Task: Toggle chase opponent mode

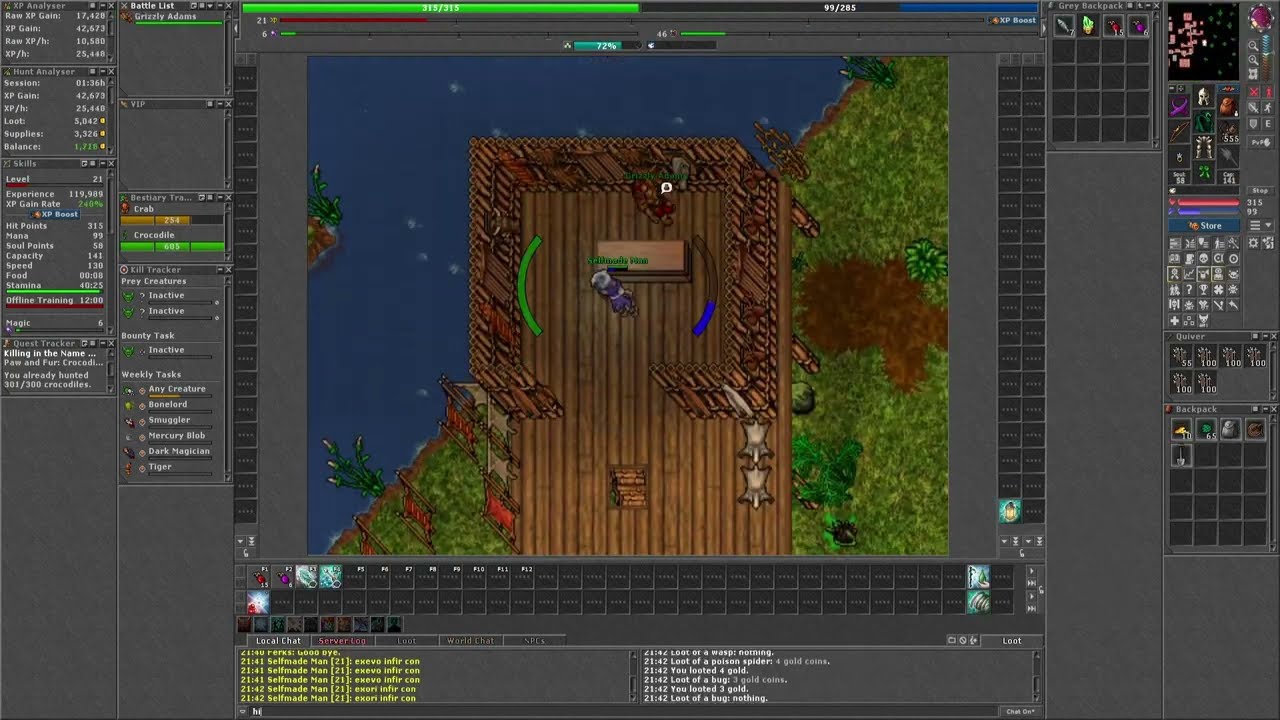Action: [x=1269, y=108]
